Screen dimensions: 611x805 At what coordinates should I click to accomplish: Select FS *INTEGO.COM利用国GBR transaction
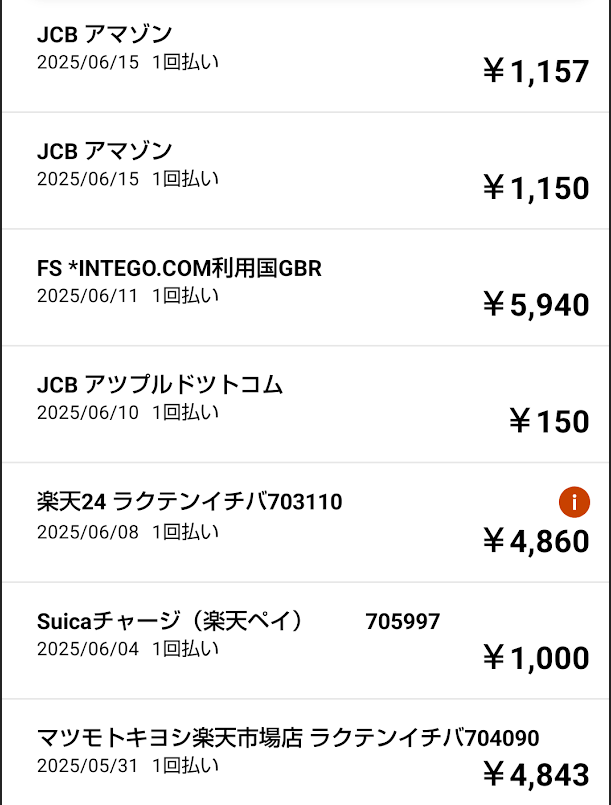pyautogui.click(x=306, y=288)
